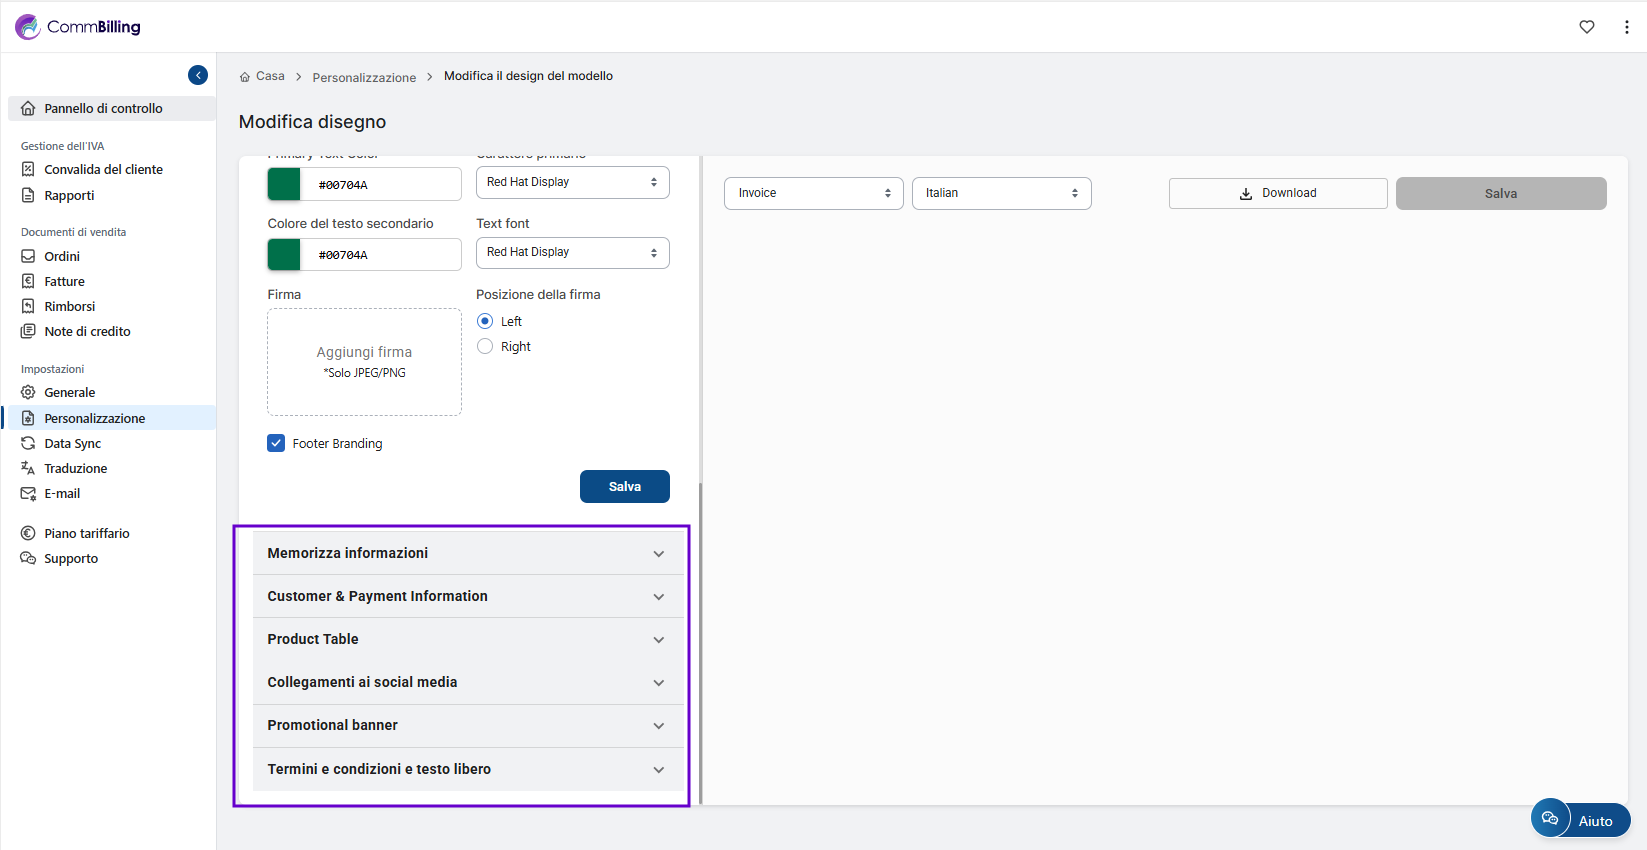Click the CommBilling logo
This screenshot has height=850, width=1647.
78,27
